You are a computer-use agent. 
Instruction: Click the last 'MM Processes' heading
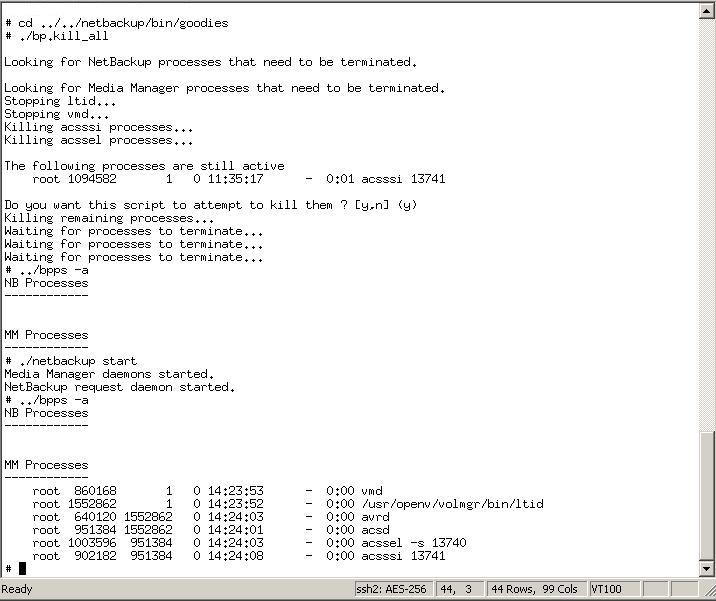pyautogui.click(x=46, y=465)
